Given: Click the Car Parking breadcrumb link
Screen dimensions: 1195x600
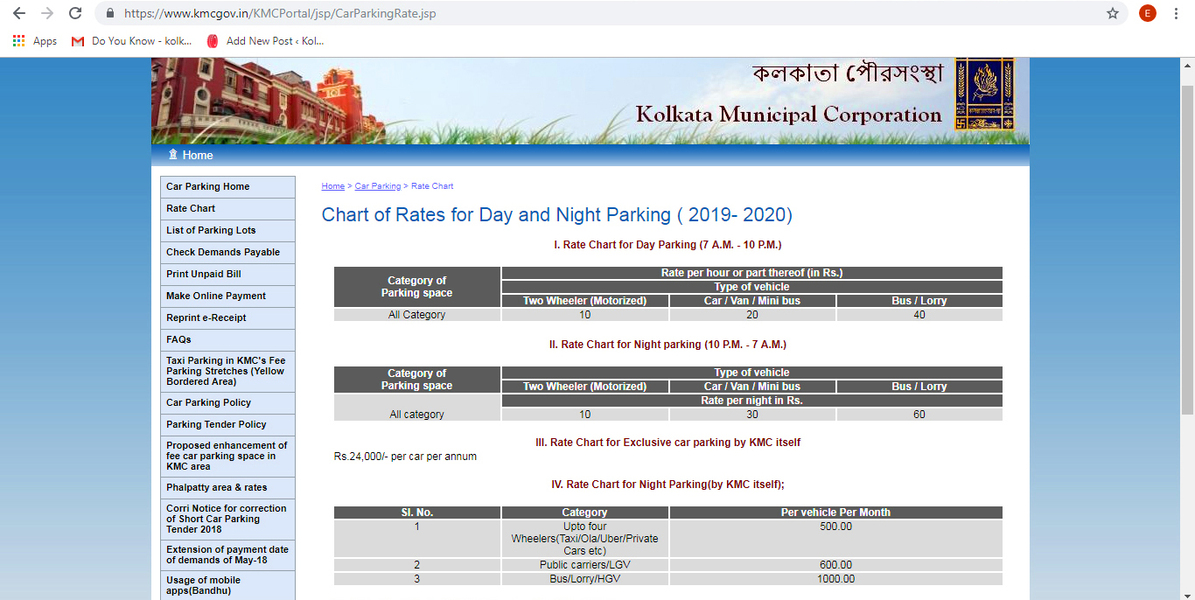Looking at the screenshot, I should 377,186.
